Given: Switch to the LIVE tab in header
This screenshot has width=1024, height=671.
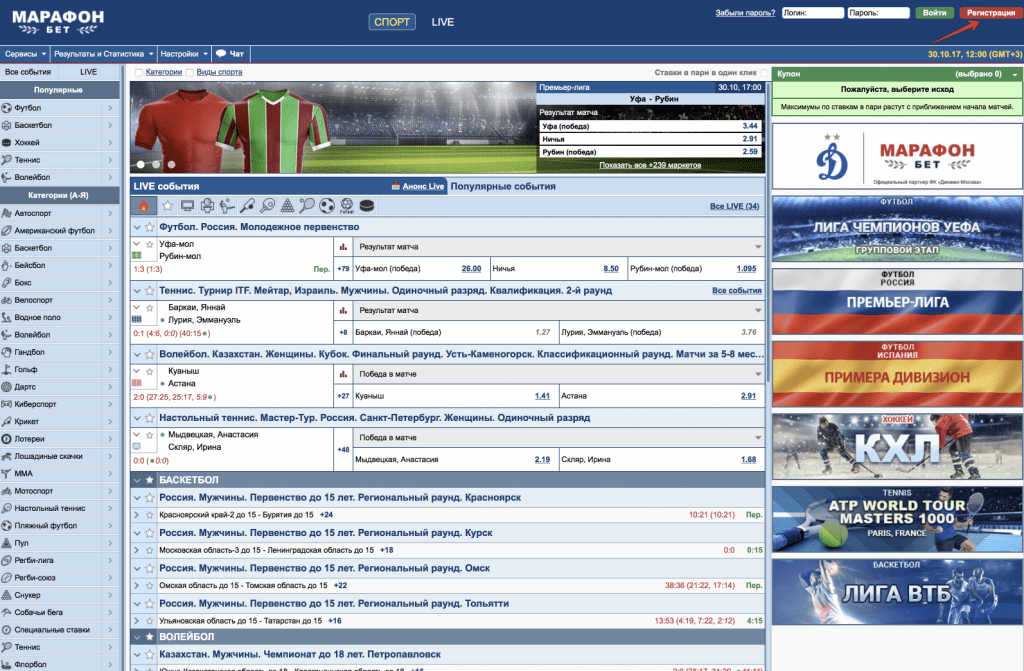Looking at the screenshot, I should [442, 22].
